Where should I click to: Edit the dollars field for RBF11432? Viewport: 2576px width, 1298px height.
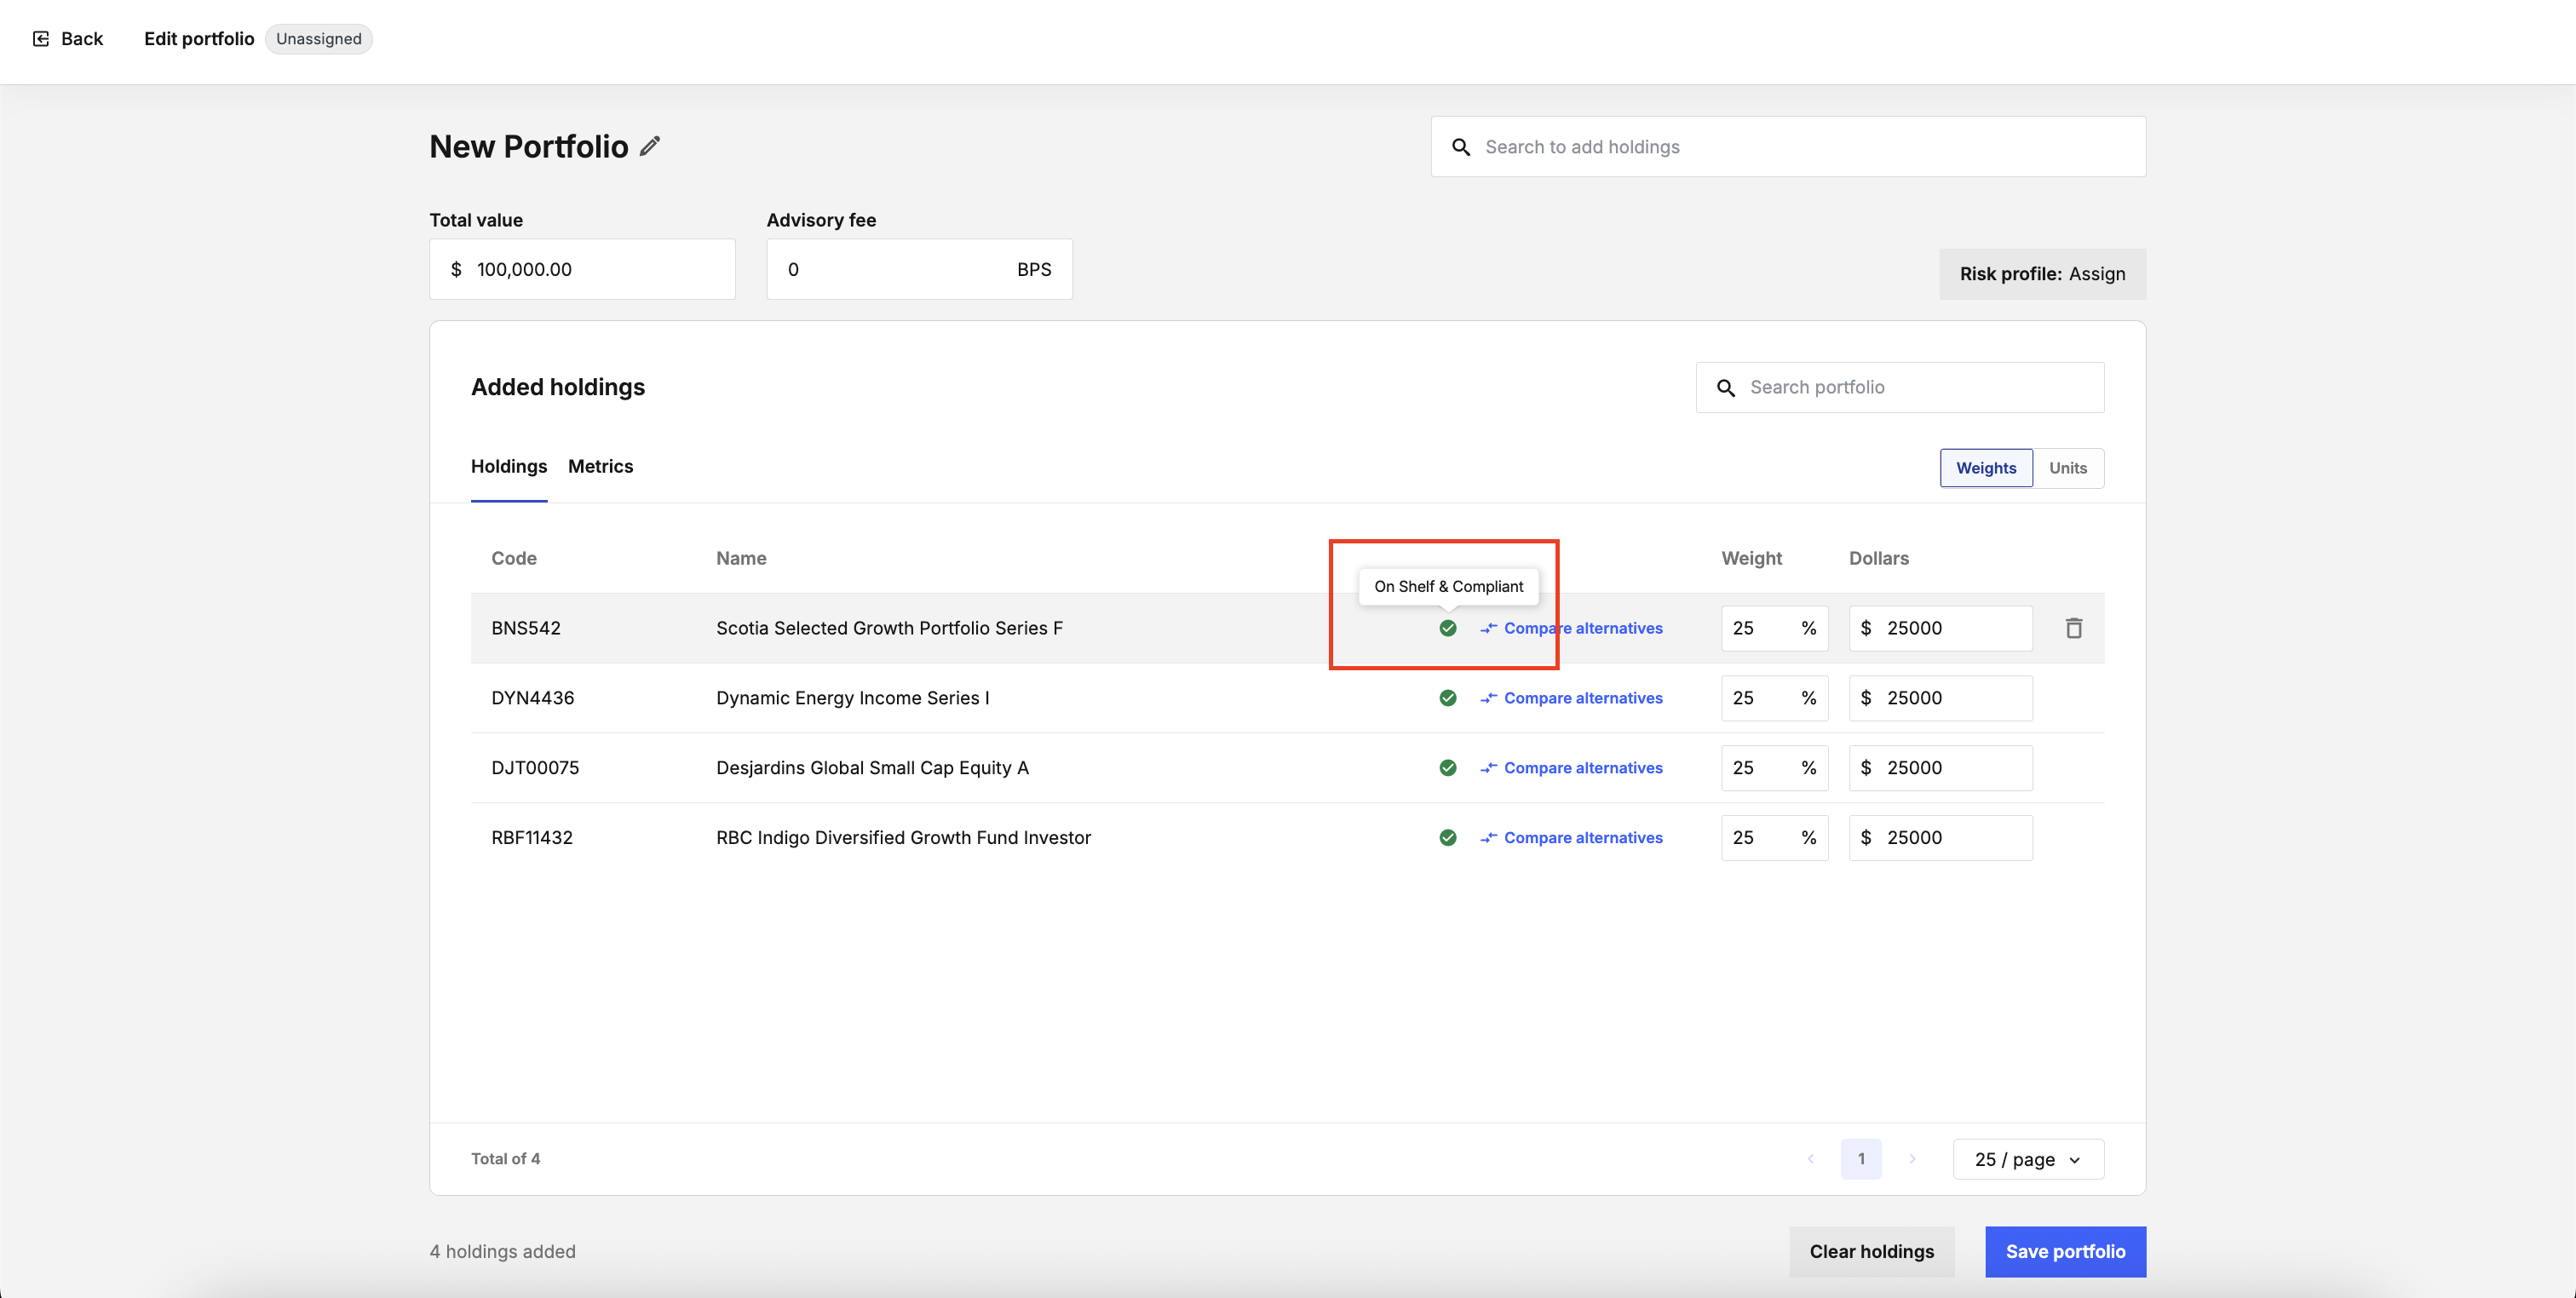(x=1941, y=838)
